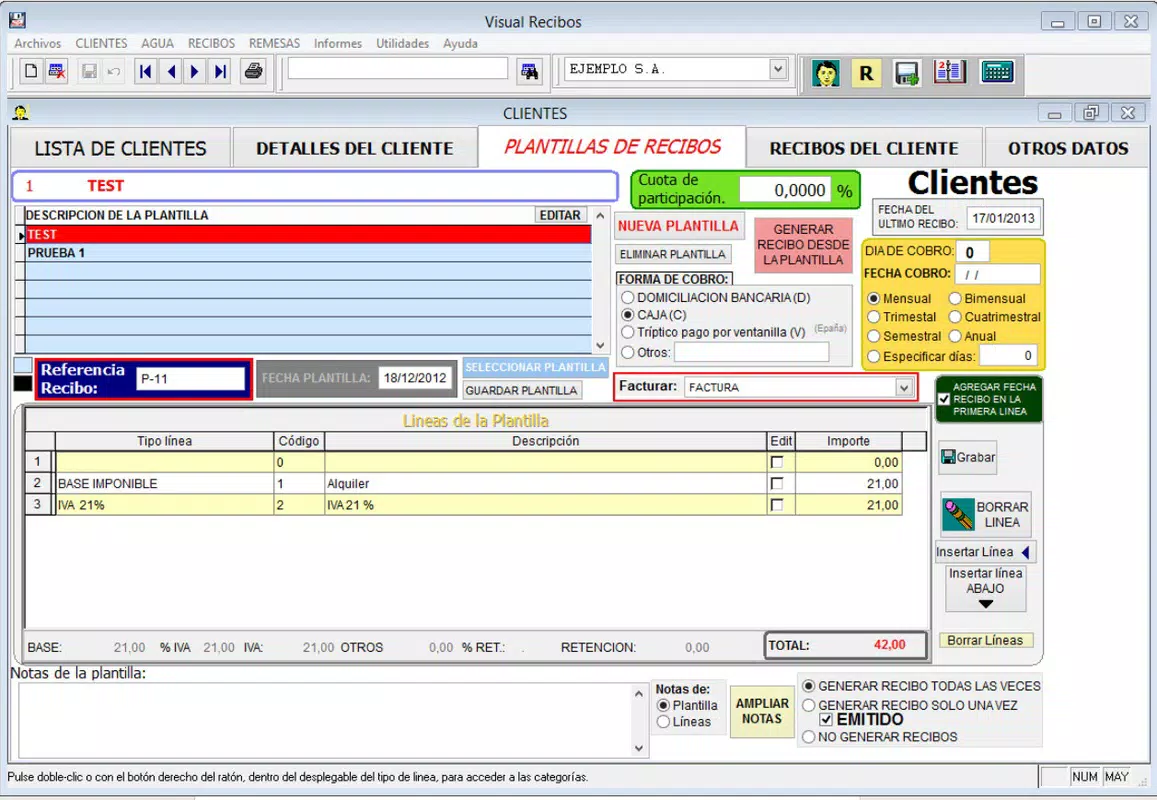Open clients via the face icon

click(826, 72)
